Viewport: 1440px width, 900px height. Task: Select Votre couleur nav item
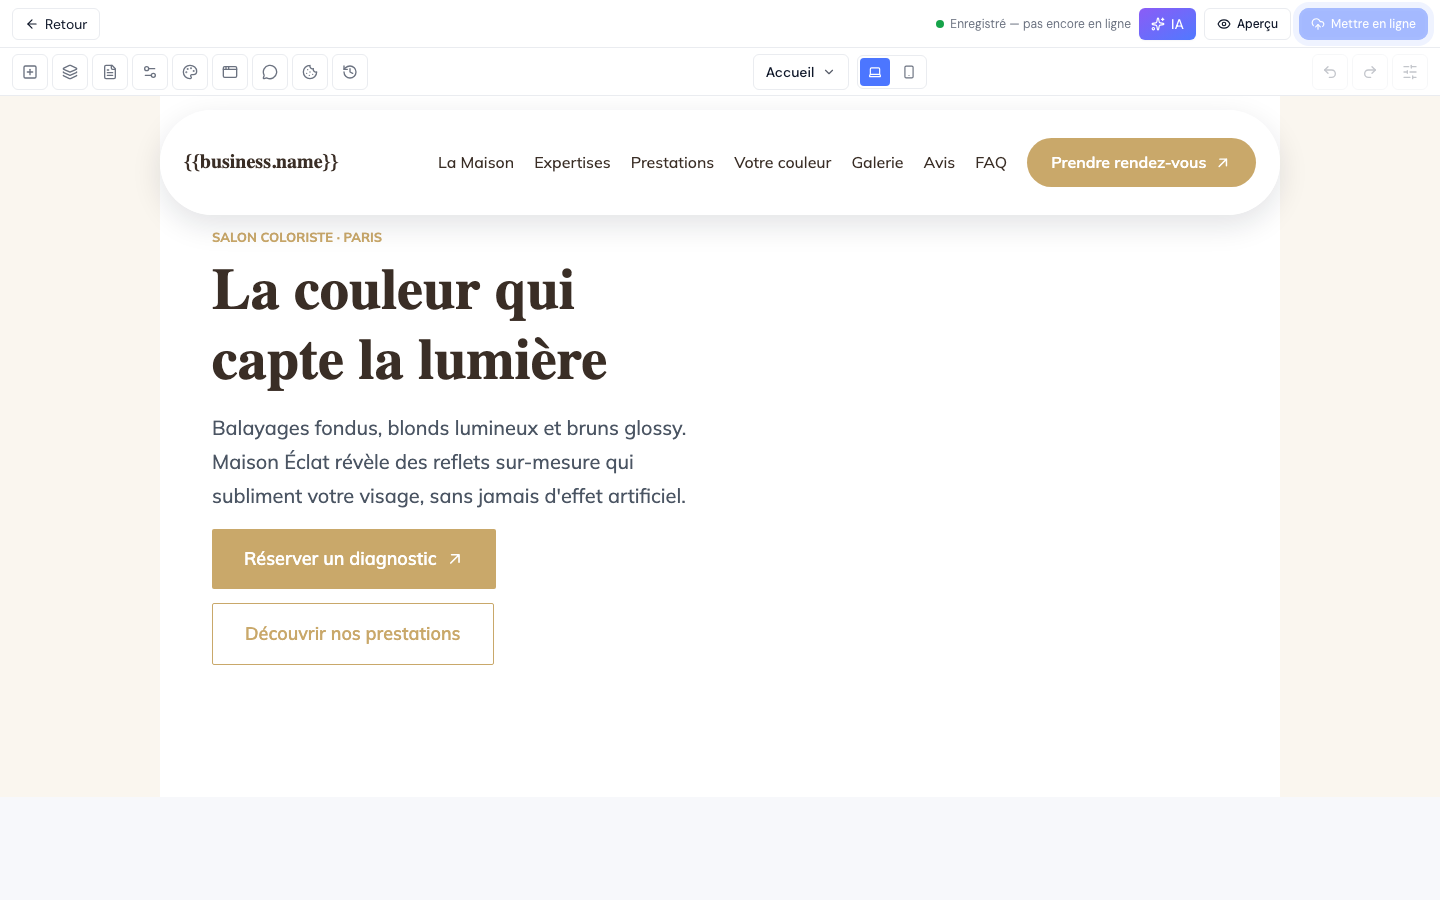point(783,163)
